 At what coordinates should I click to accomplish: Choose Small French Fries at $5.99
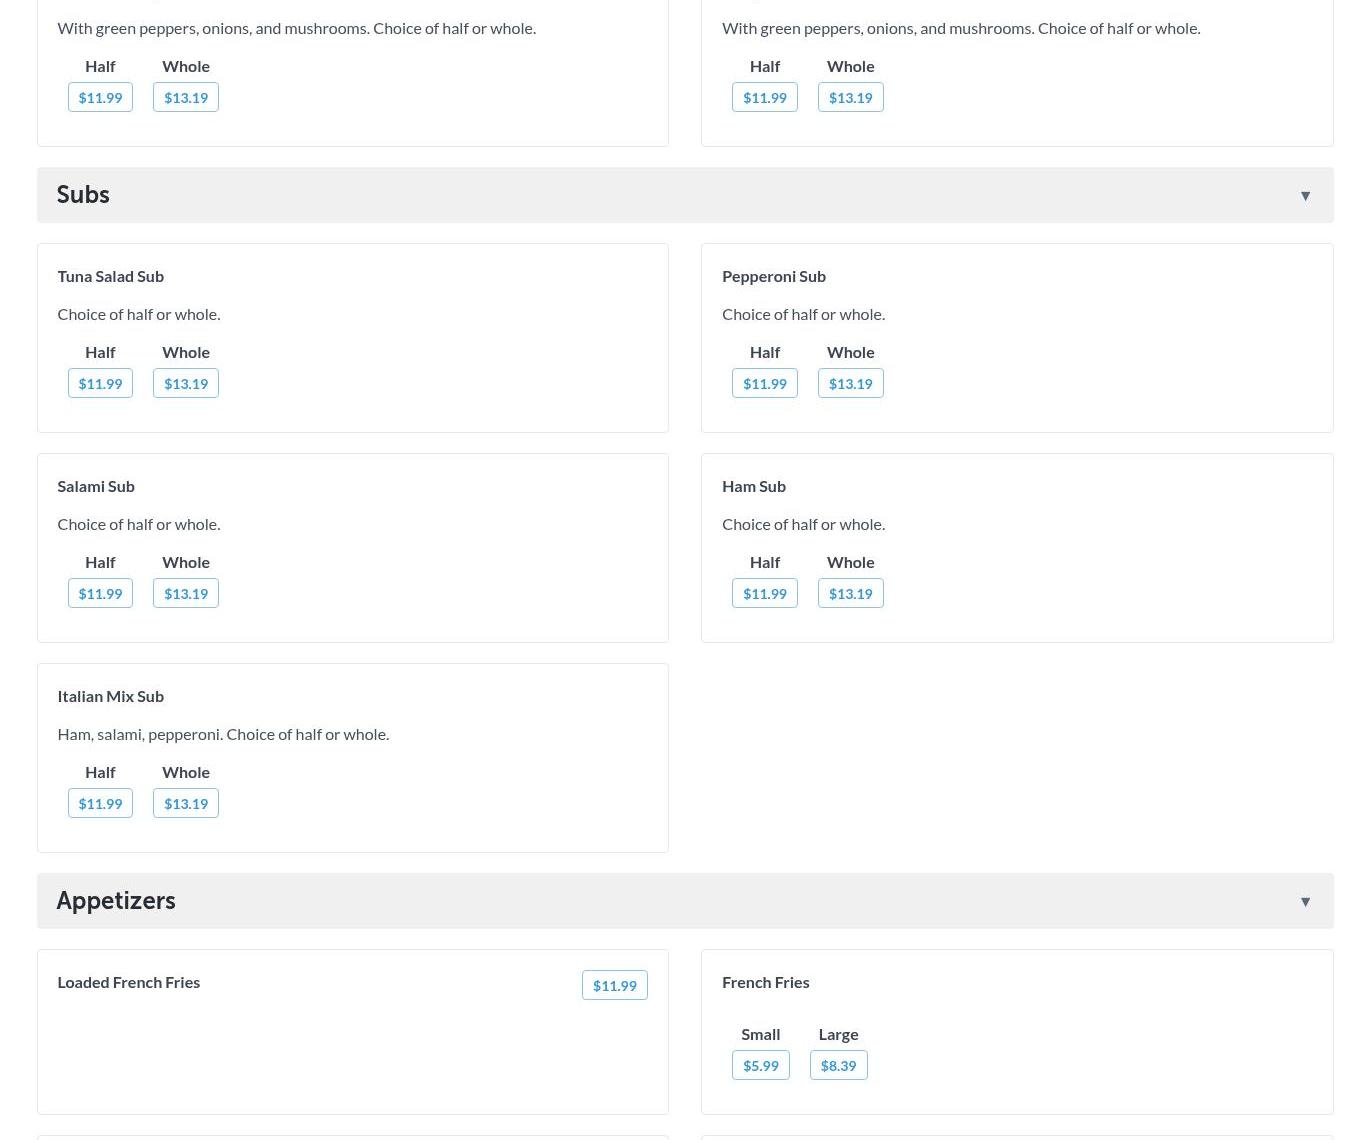(x=760, y=1065)
